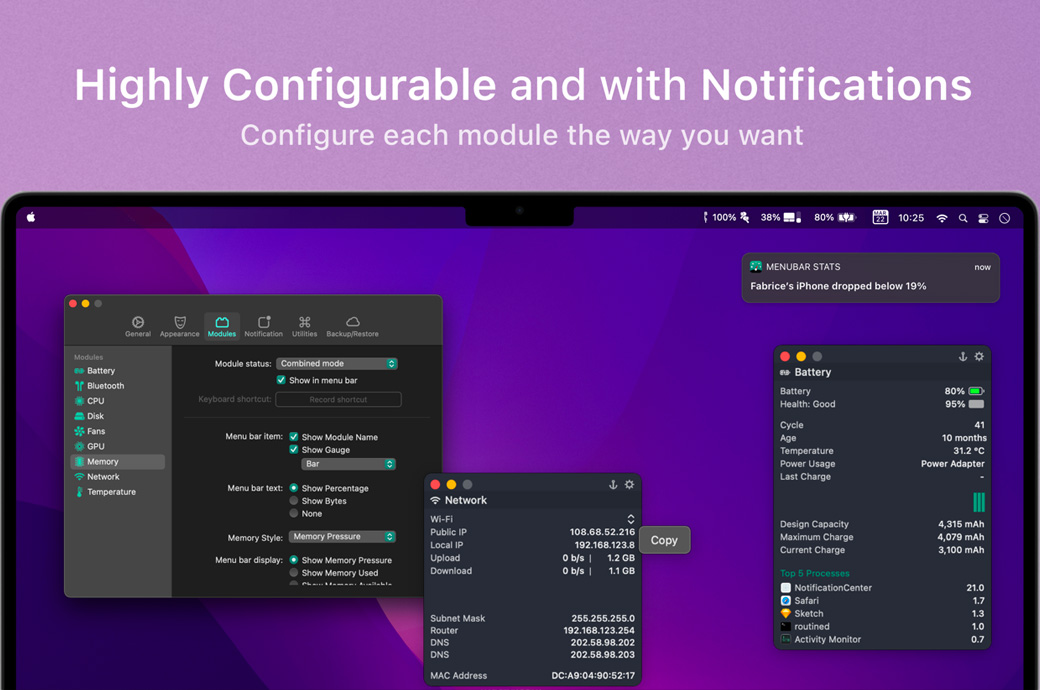
Task: Open the General preferences tab
Action: (x=137, y=326)
